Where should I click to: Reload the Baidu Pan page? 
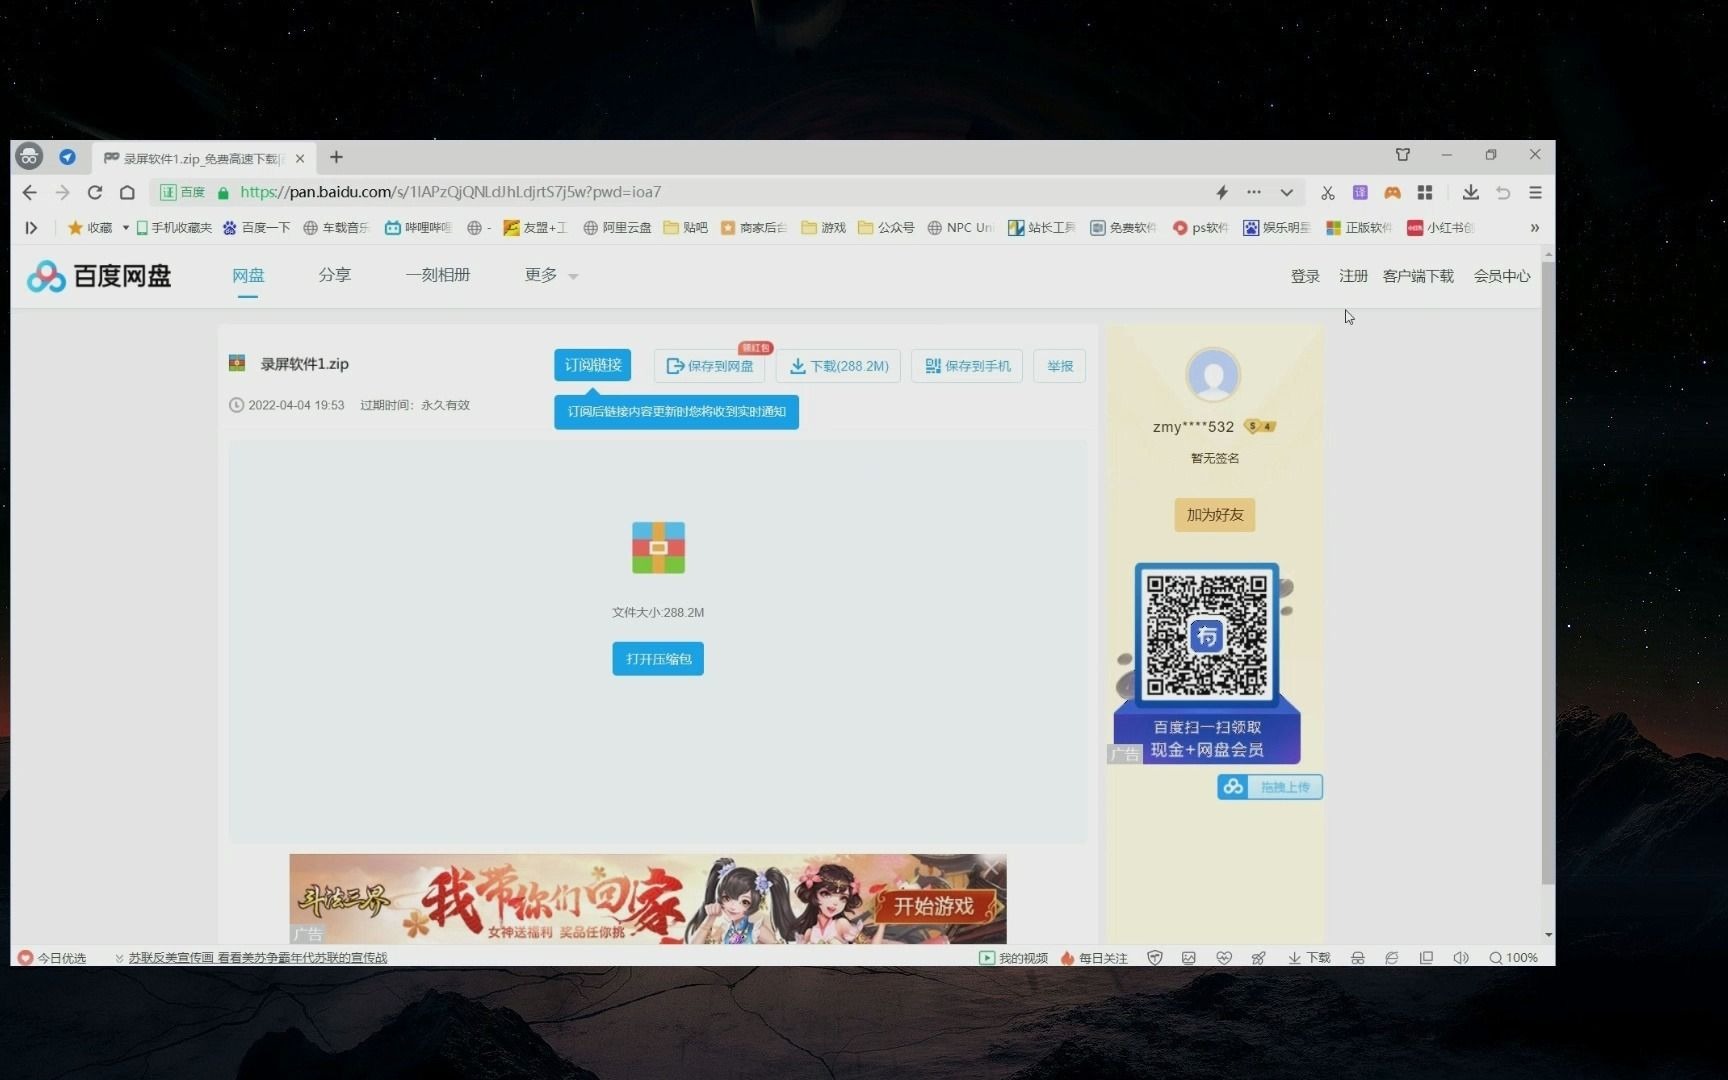[x=95, y=192]
